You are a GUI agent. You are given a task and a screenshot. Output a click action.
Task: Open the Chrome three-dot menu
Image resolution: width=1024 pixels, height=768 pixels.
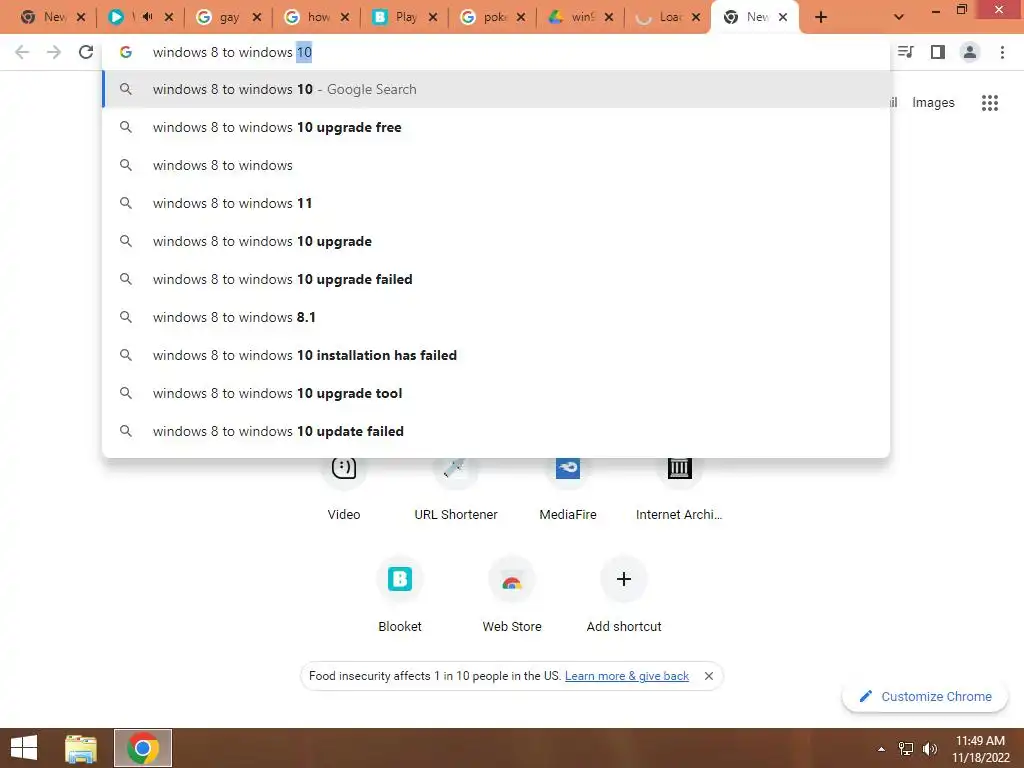tap(1002, 52)
